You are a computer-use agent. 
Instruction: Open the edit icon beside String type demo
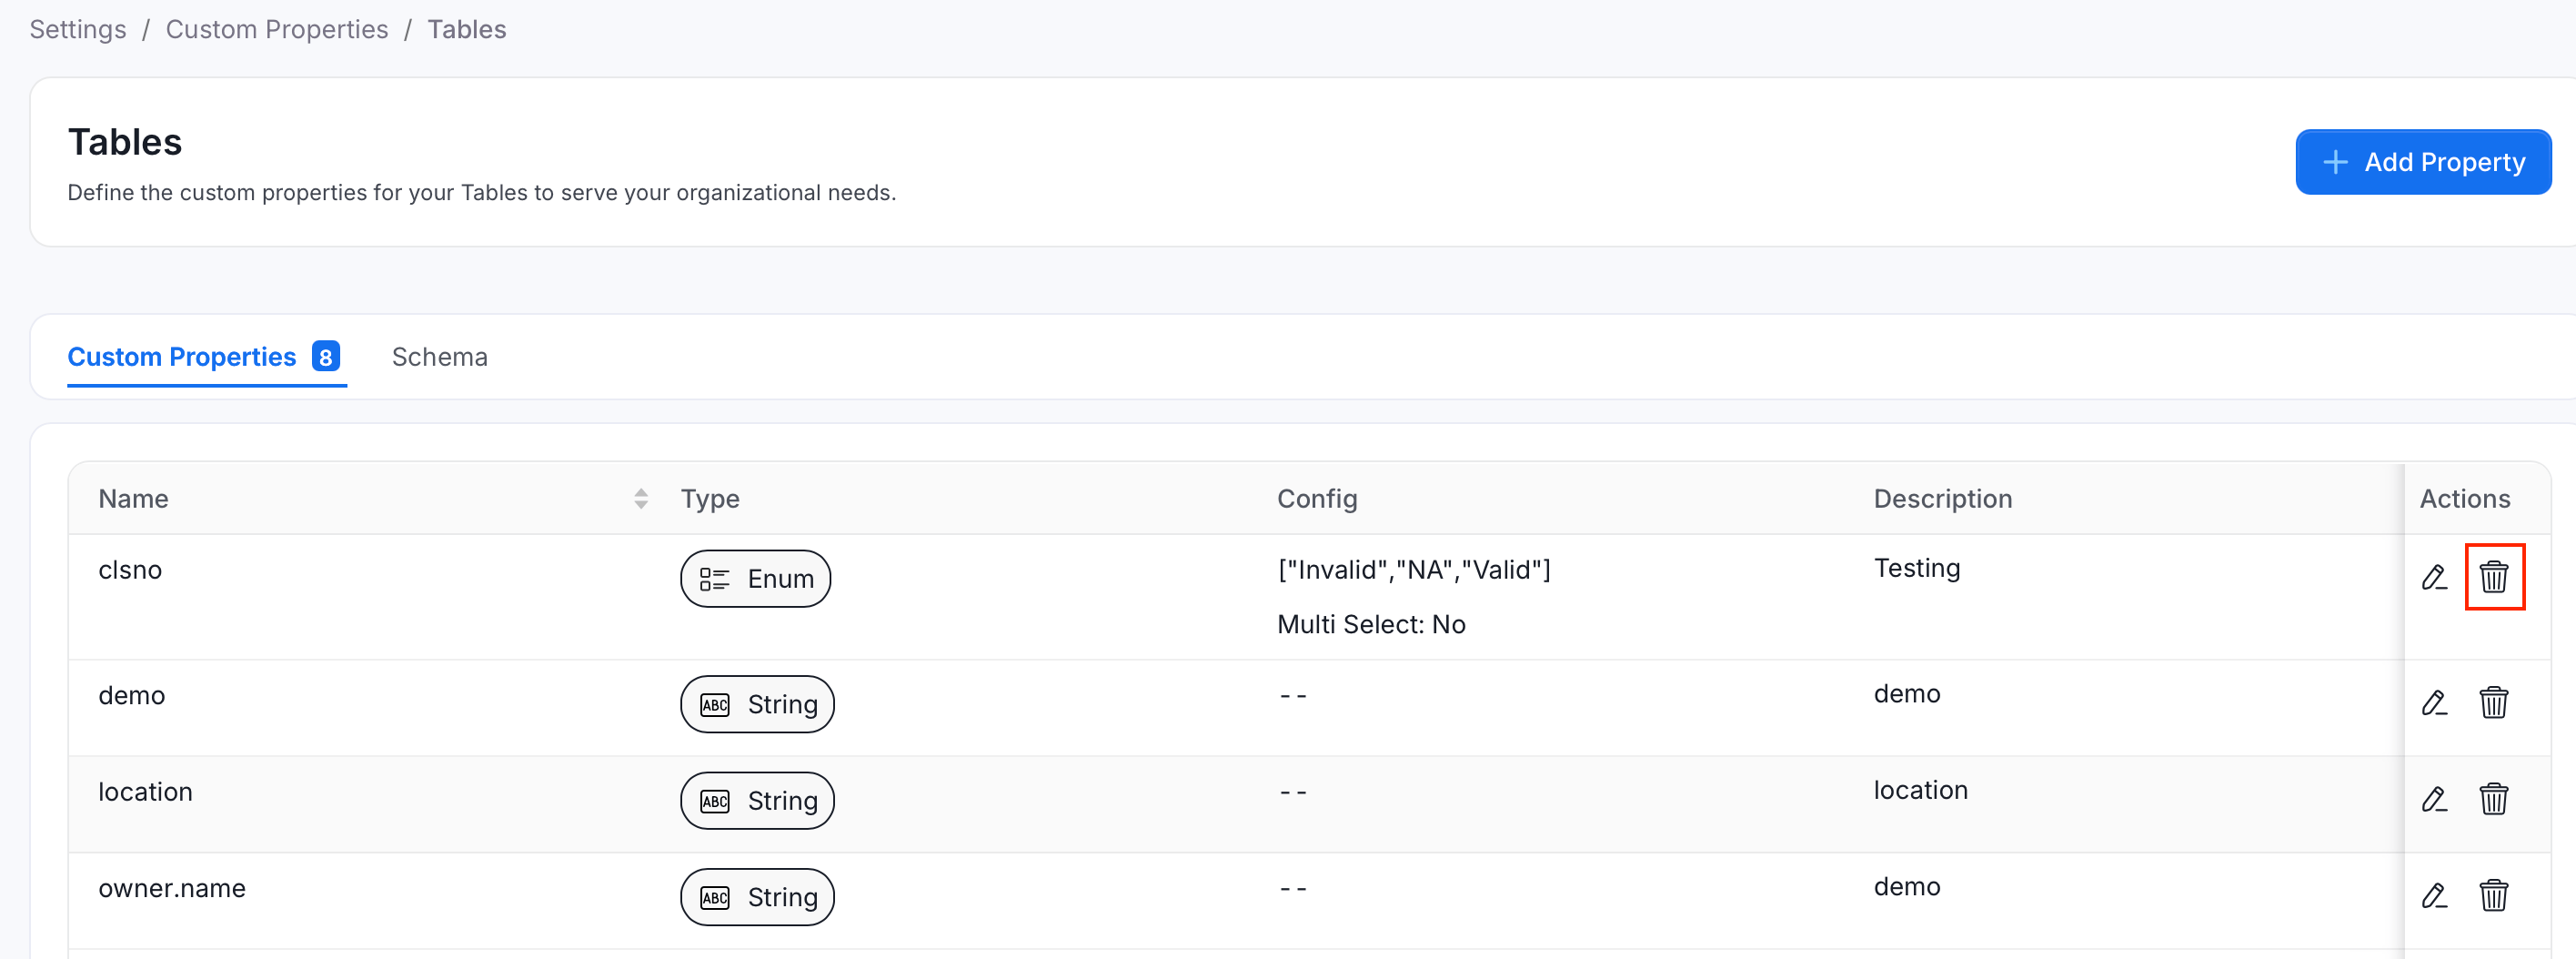tap(2434, 703)
